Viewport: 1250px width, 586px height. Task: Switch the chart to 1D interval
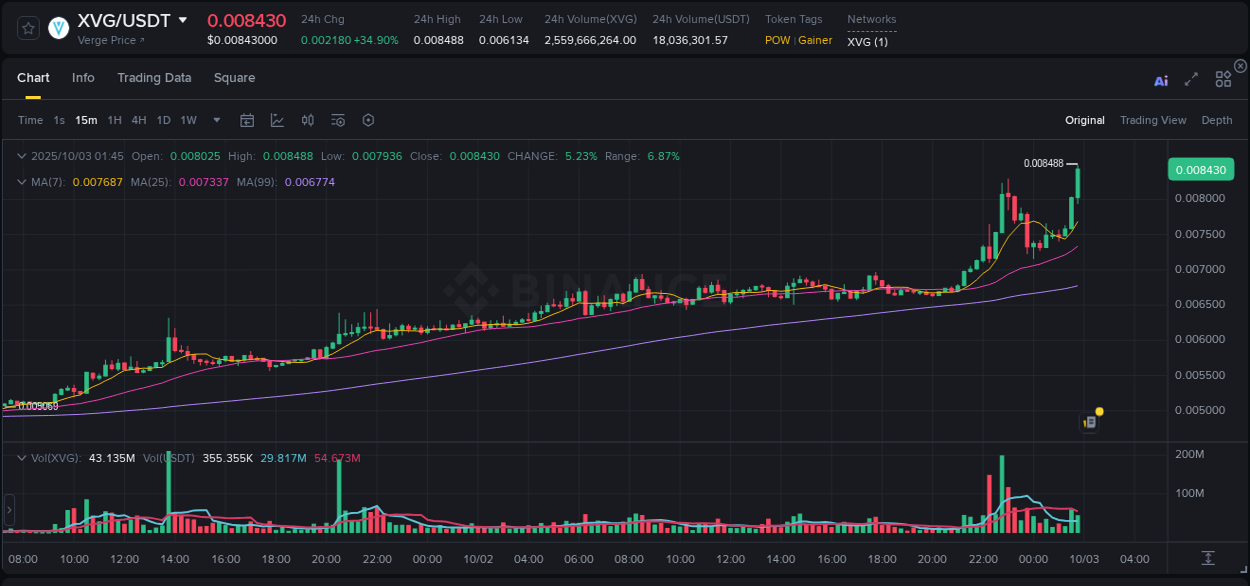(x=163, y=120)
